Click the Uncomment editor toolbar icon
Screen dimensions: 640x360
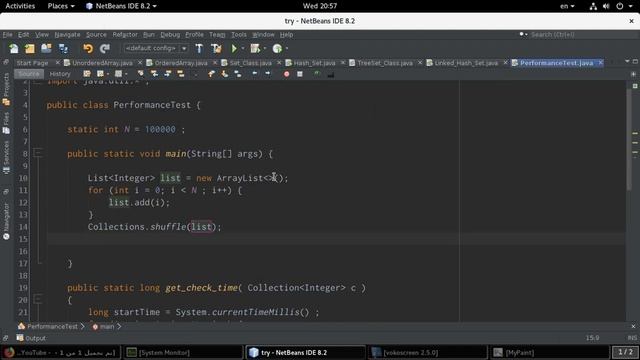coord(331,74)
